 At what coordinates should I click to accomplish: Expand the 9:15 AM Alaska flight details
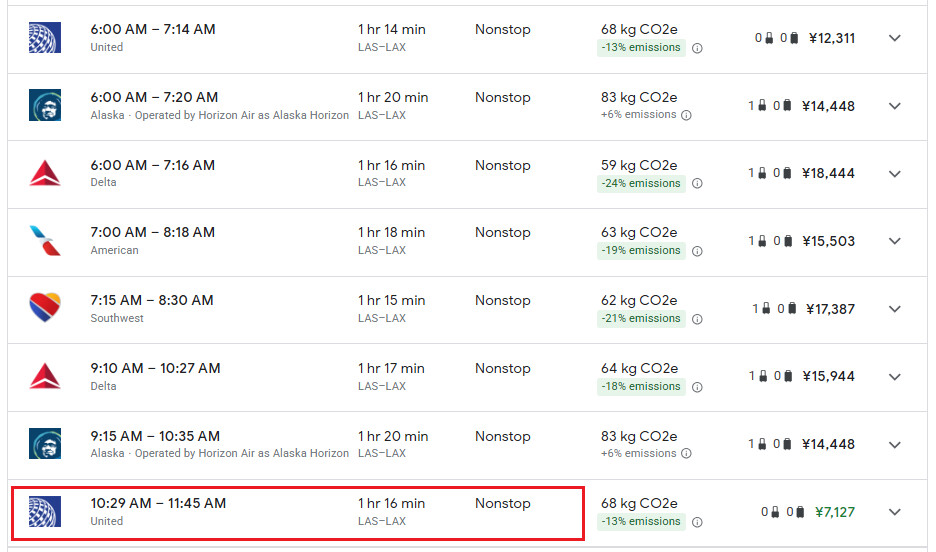click(895, 444)
